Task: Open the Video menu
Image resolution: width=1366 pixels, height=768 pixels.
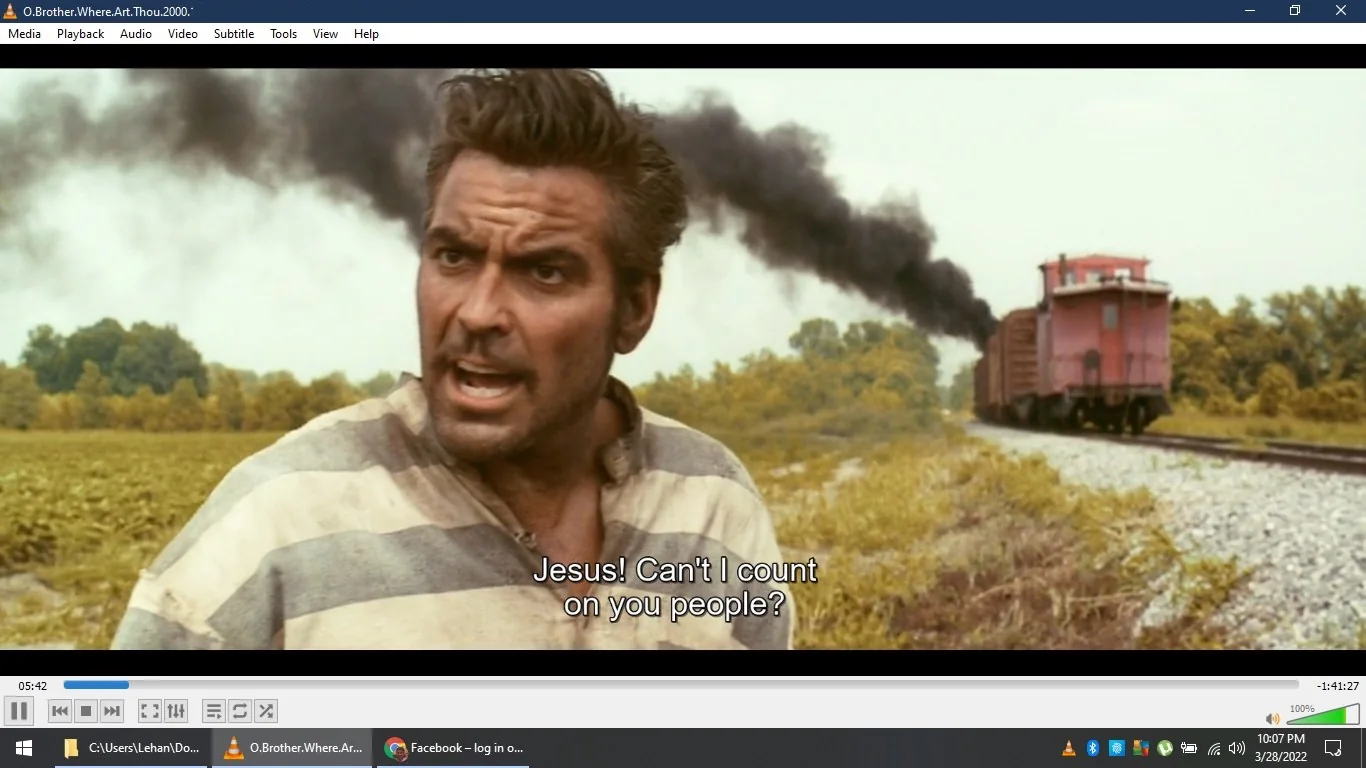Action: (183, 34)
